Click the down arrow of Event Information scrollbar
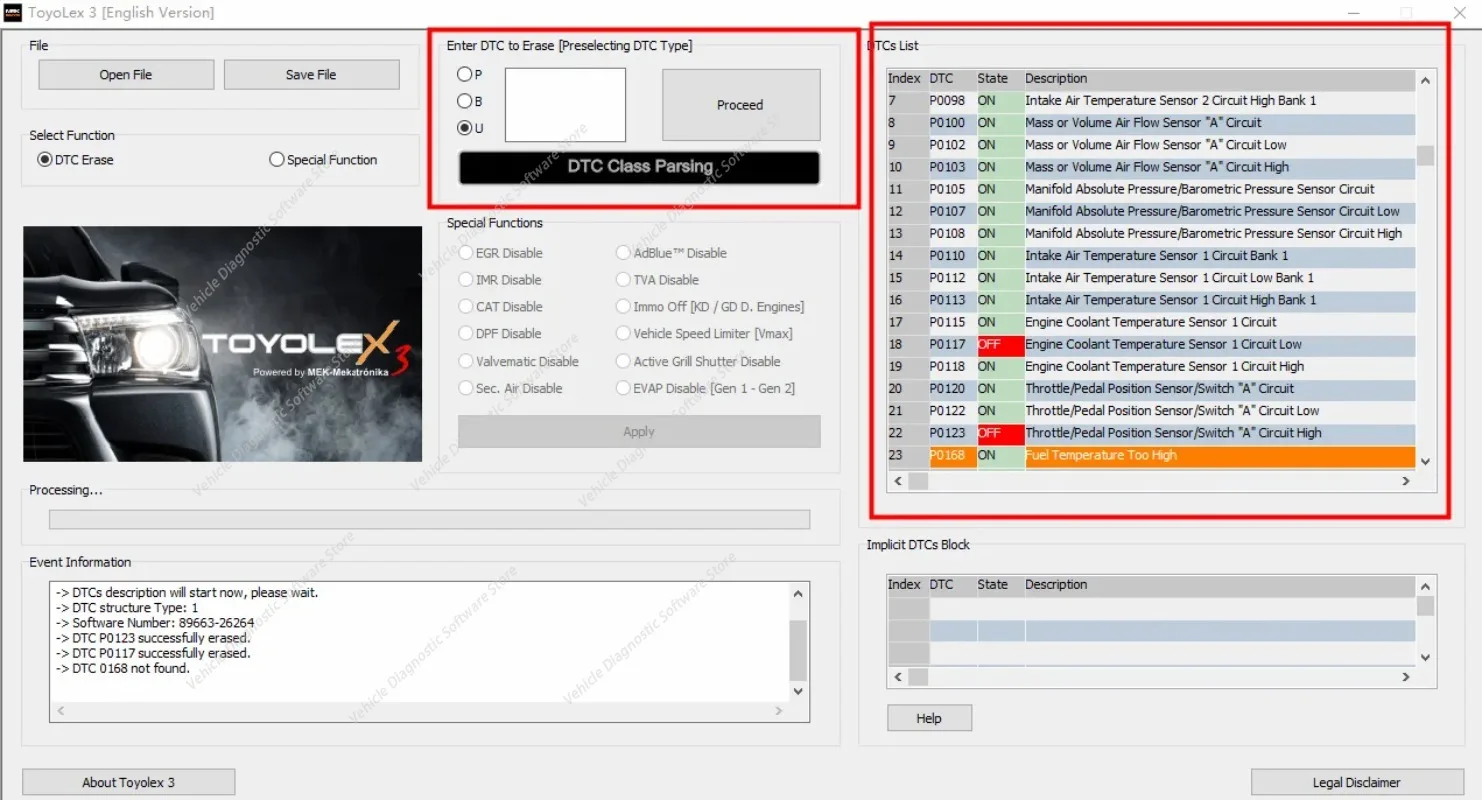Screen dimensions: 1482x800 pyautogui.click(x=798, y=691)
